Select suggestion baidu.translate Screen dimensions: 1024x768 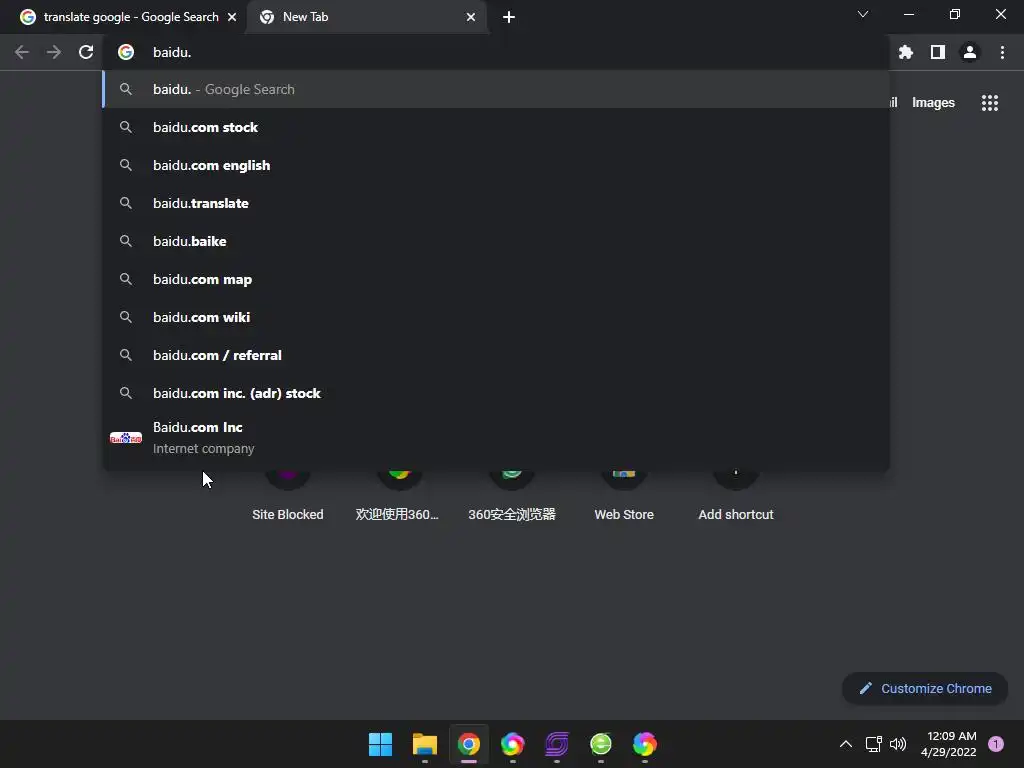[x=496, y=203]
